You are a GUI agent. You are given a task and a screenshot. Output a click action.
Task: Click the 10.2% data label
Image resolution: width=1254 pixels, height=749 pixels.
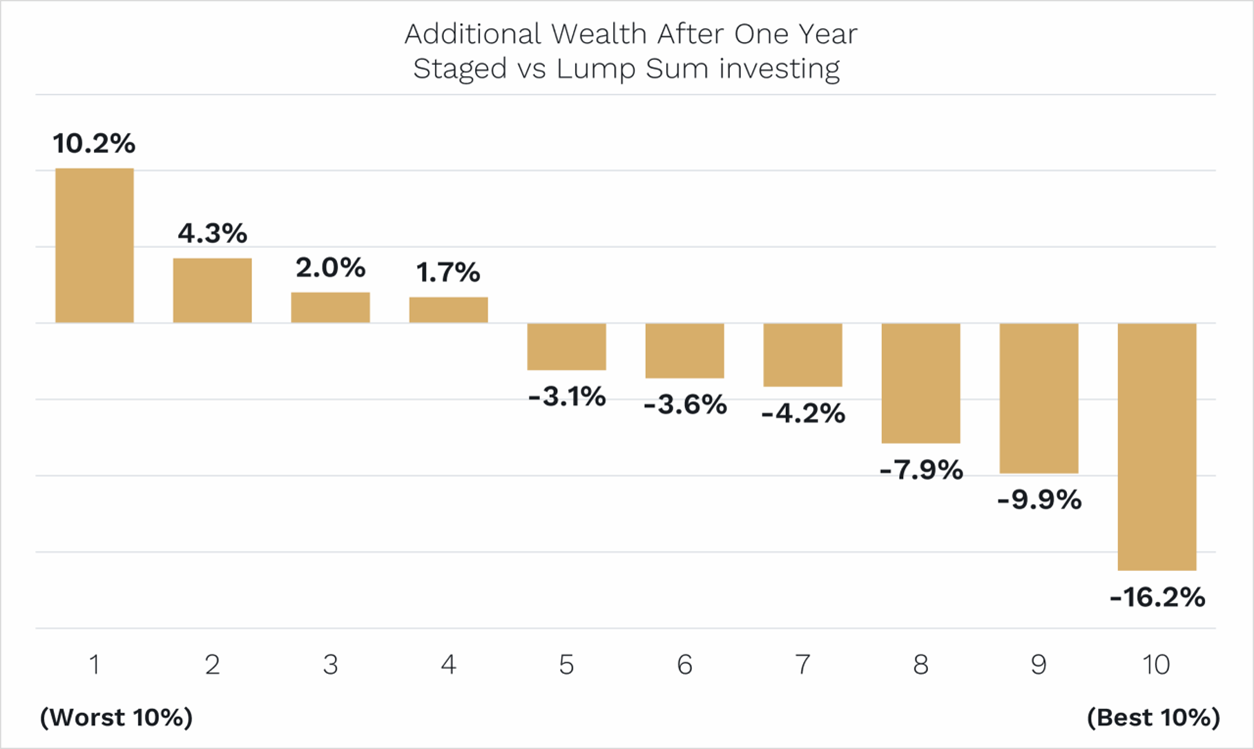point(94,144)
